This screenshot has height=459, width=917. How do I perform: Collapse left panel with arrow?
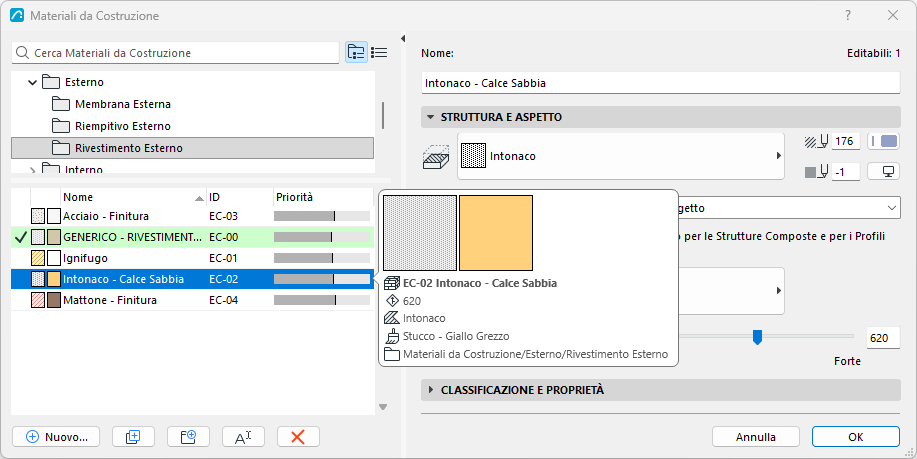(x=403, y=39)
